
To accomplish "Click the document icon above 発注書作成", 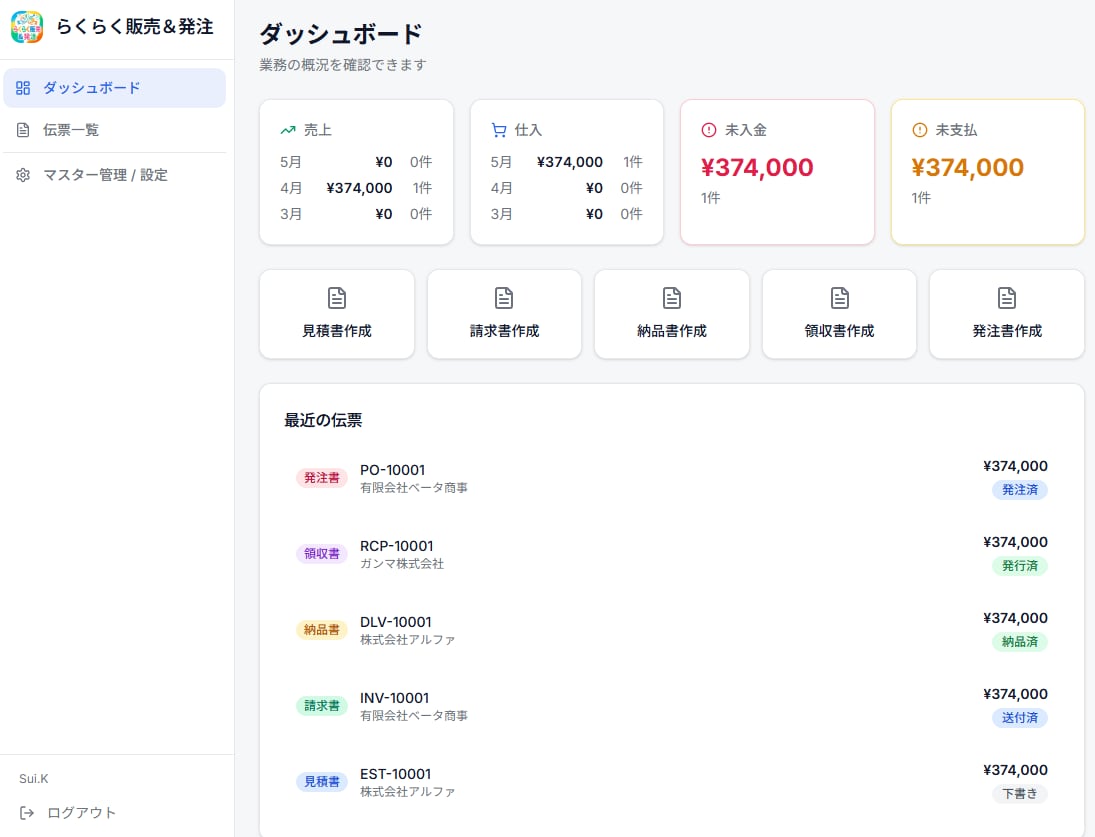I will click(1007, 298).
